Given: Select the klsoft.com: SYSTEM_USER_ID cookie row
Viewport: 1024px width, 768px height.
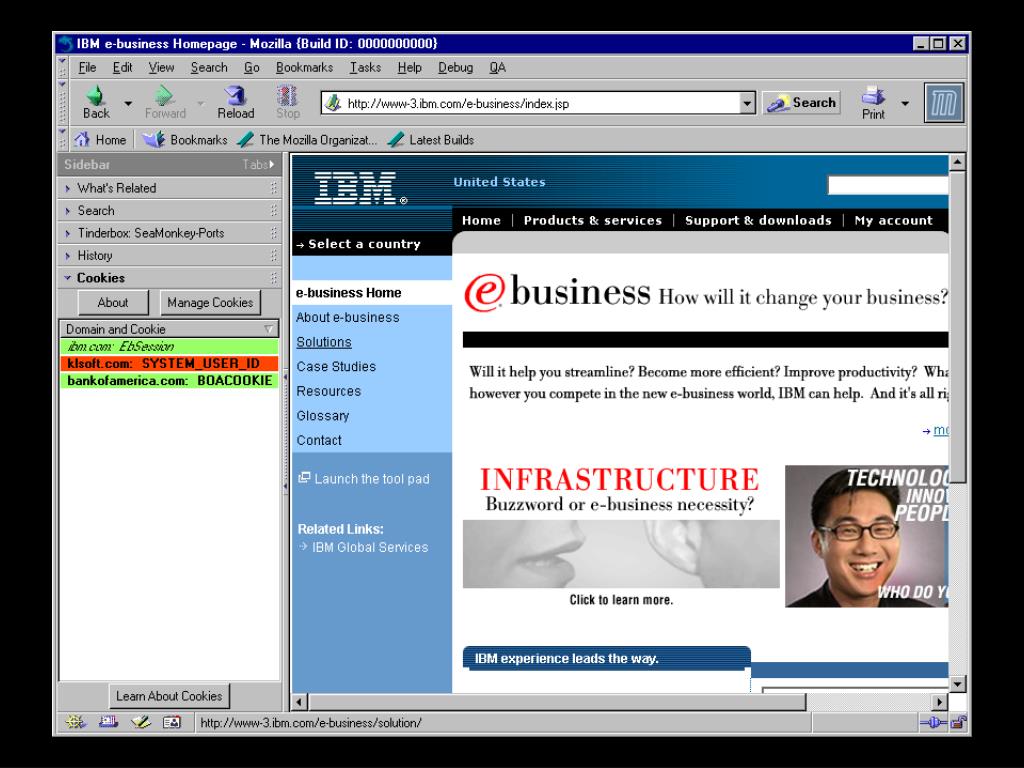Looking at the screenshot, I should 168,363.
